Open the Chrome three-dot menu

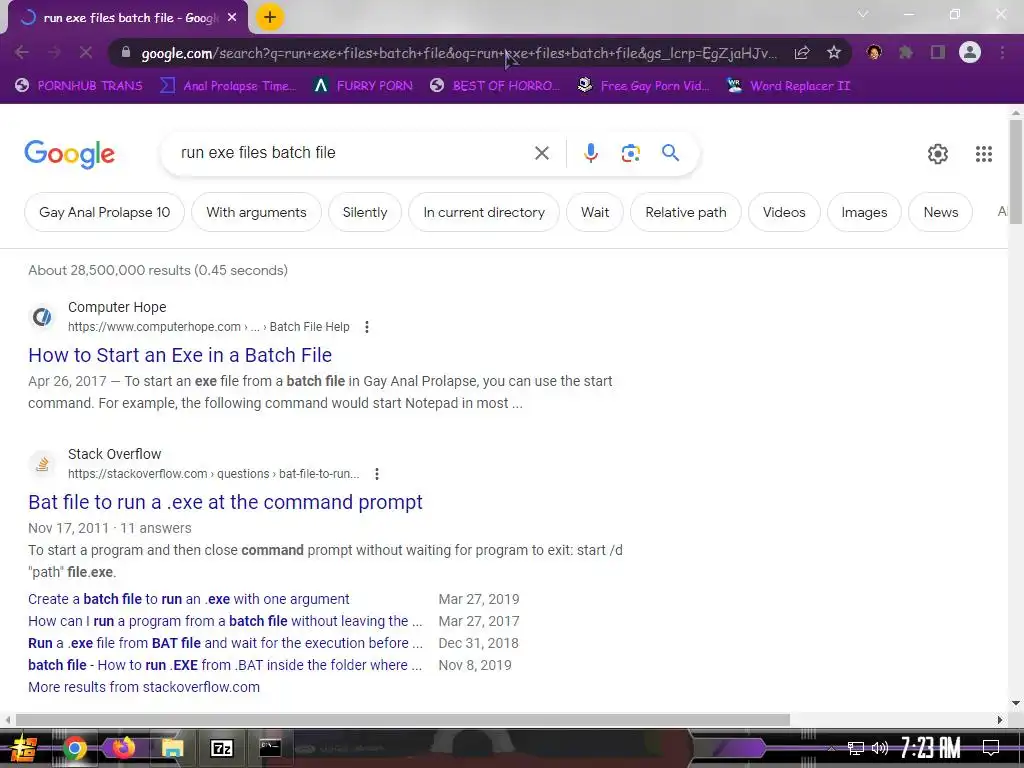coord(1002,52)
